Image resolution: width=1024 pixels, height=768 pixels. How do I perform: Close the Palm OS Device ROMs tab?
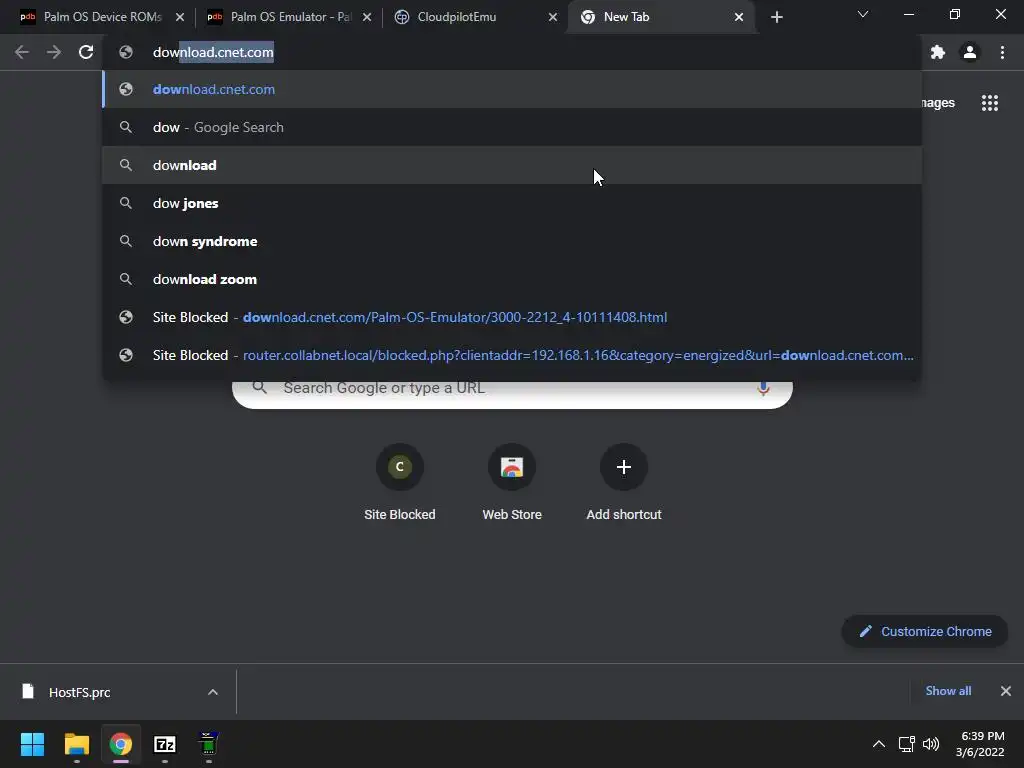click(180, 17)
